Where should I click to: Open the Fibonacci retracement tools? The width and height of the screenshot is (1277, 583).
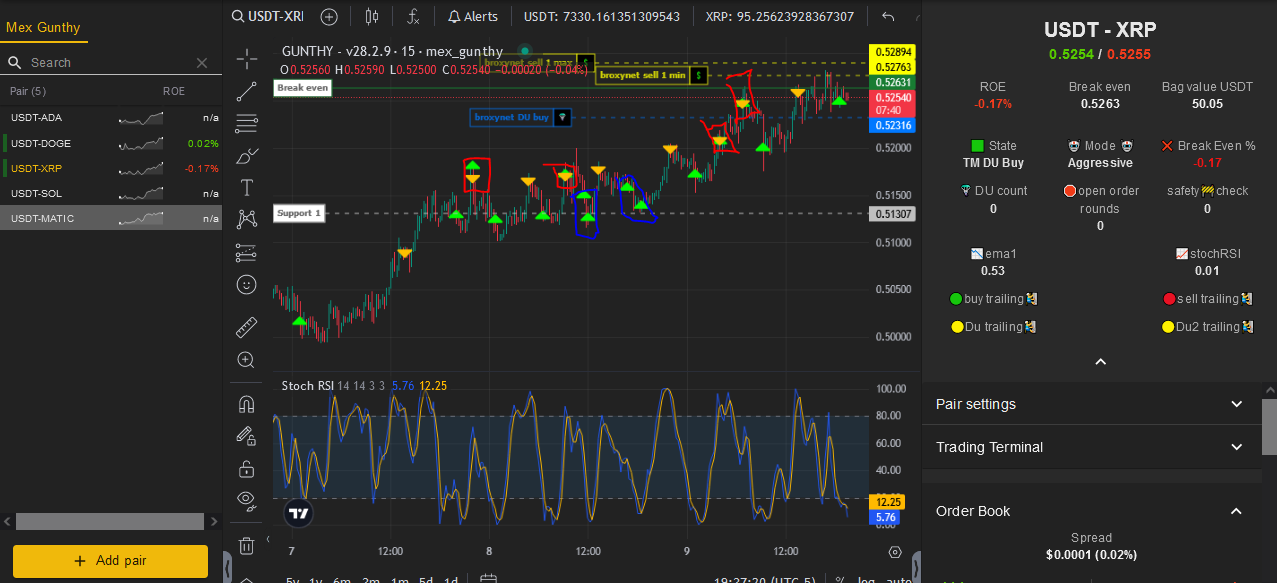(x=246, y=124)
